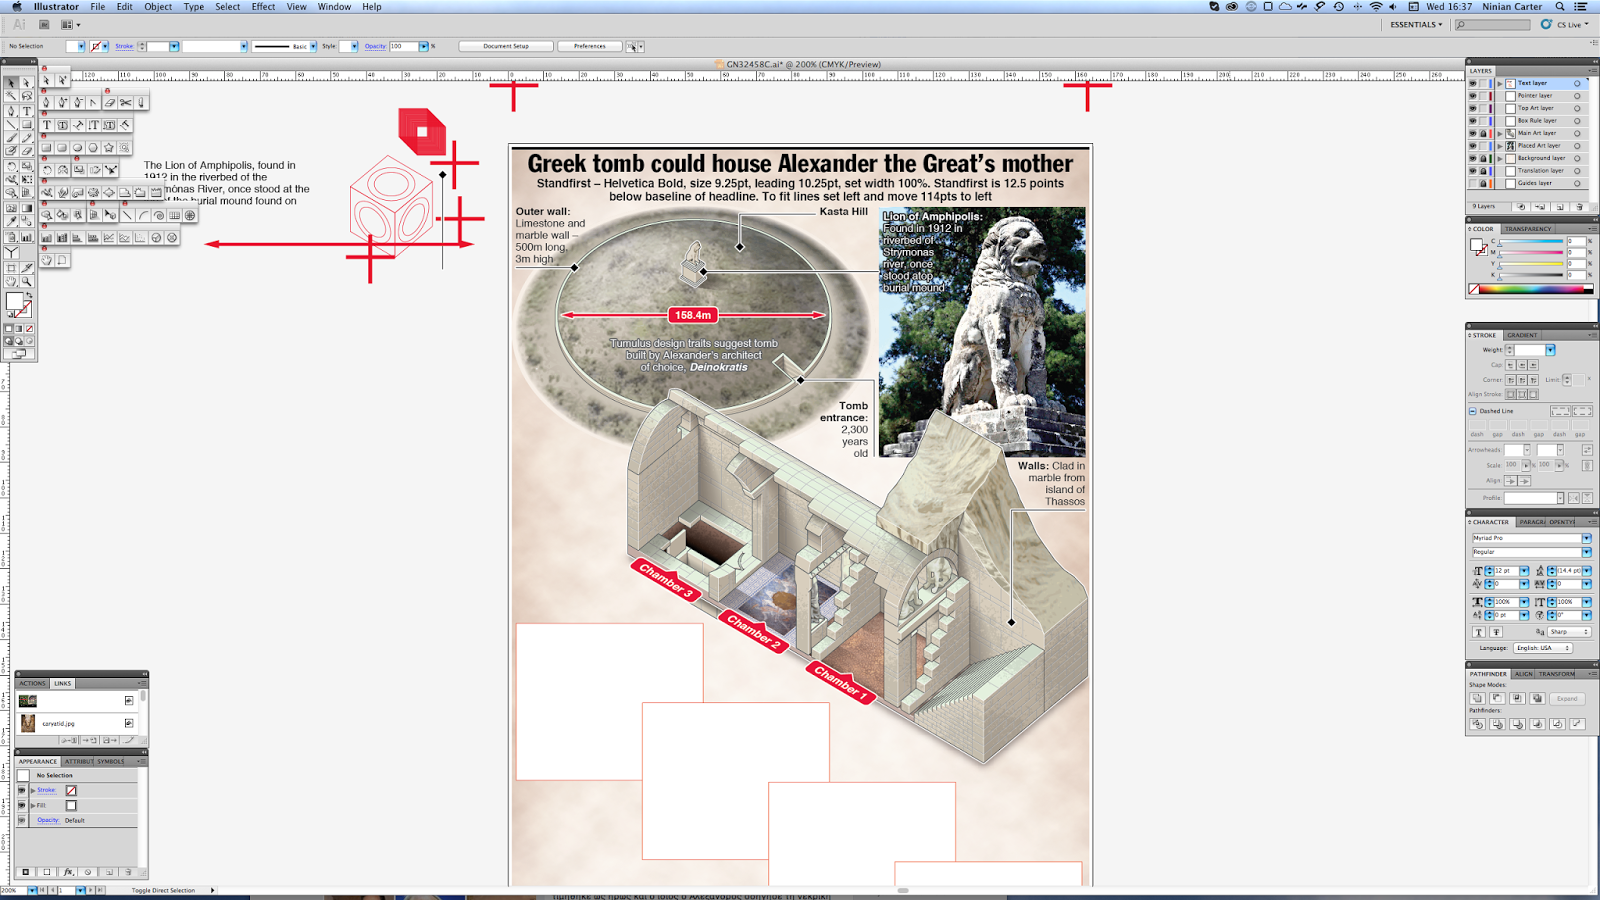Screen dimensions: 1600x900
Task: Toggle visibility of the Top Art layer
Action: (x=1473, y=108)
